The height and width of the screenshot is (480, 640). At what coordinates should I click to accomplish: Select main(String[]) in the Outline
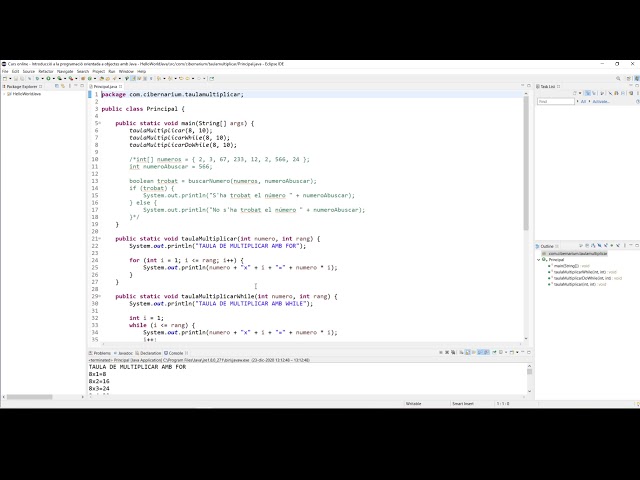pos(567,266)
